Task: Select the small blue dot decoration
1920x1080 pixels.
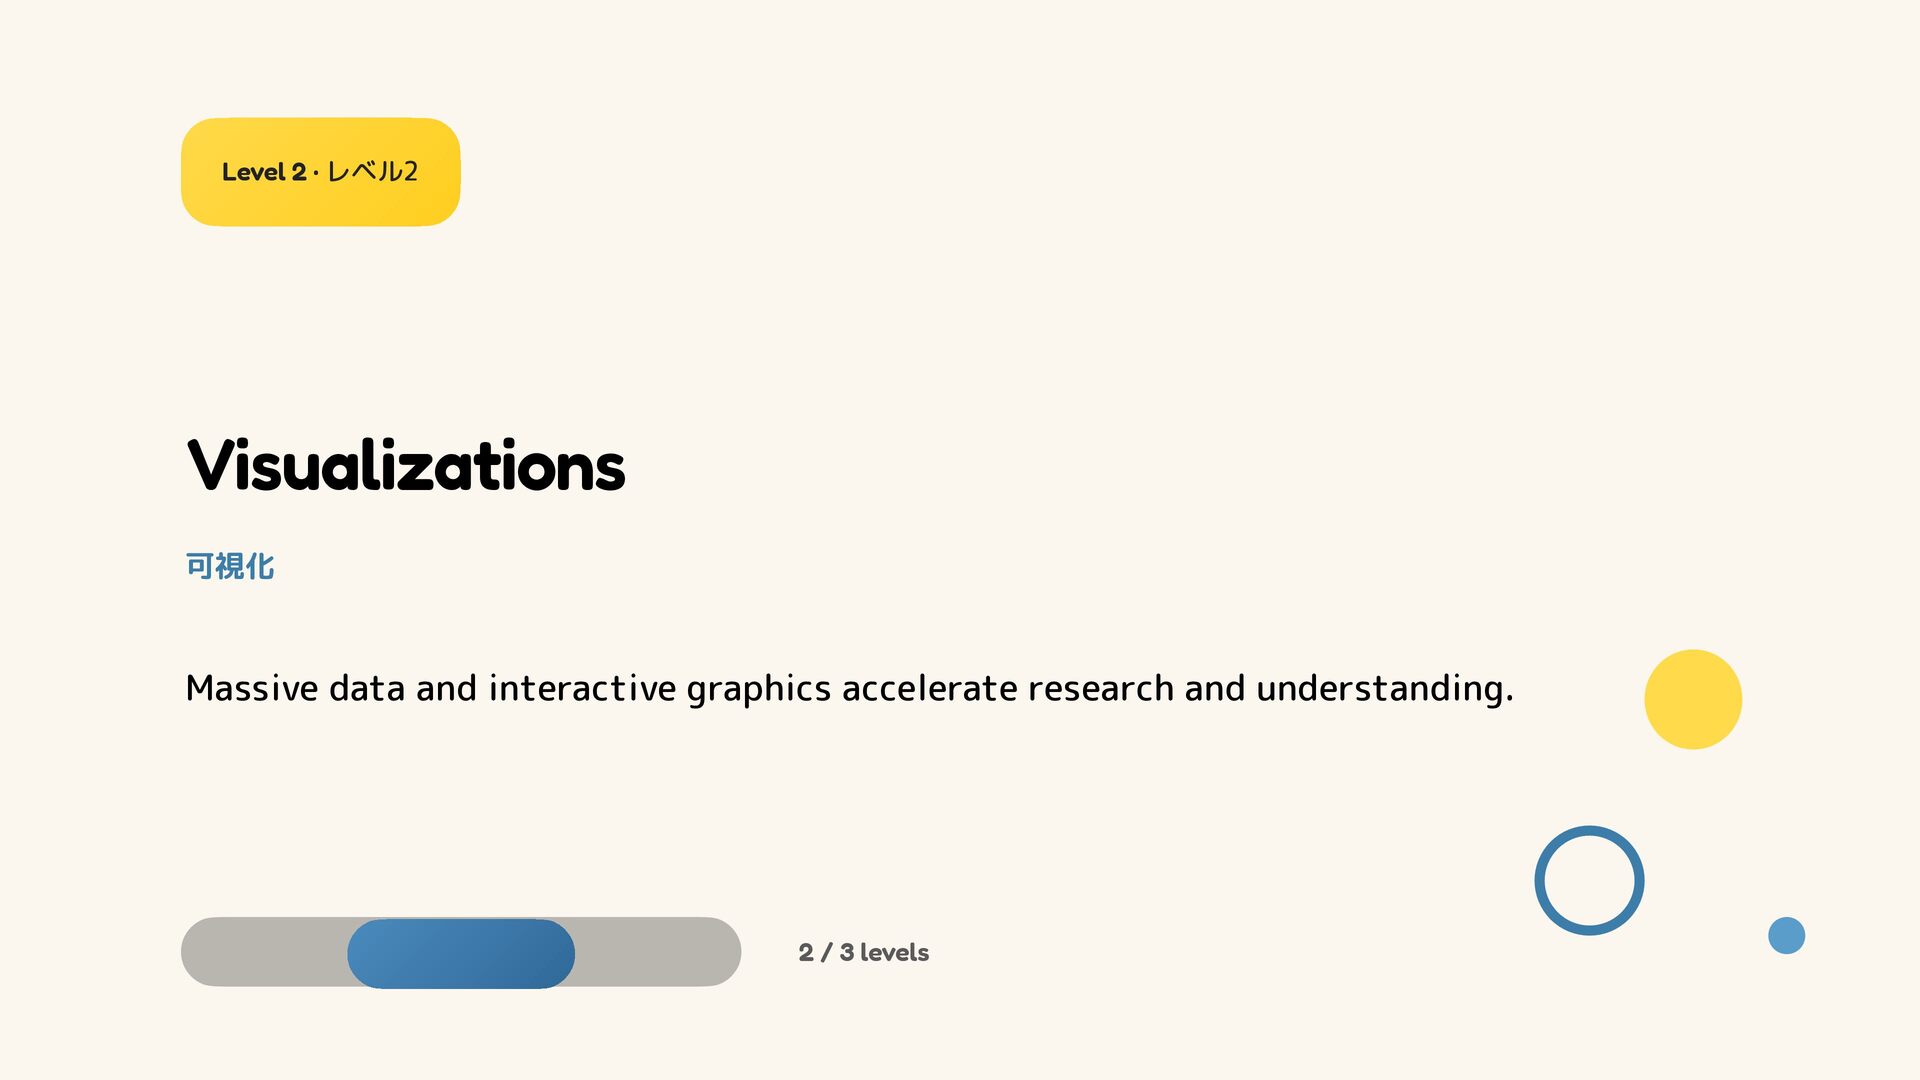Action: point(1786,935)
